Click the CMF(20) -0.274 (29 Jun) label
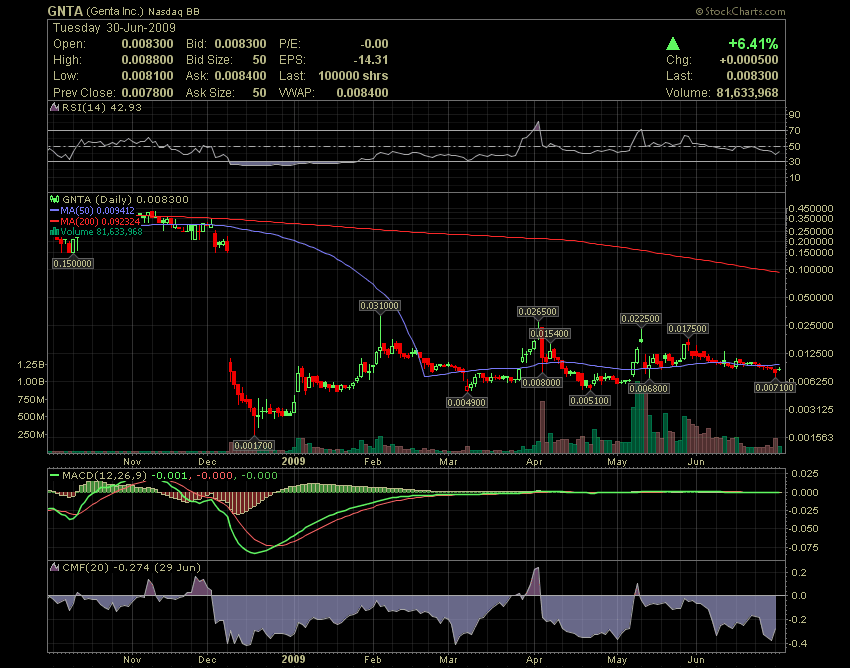Screen dimensions: 850x668 [131, 567]
